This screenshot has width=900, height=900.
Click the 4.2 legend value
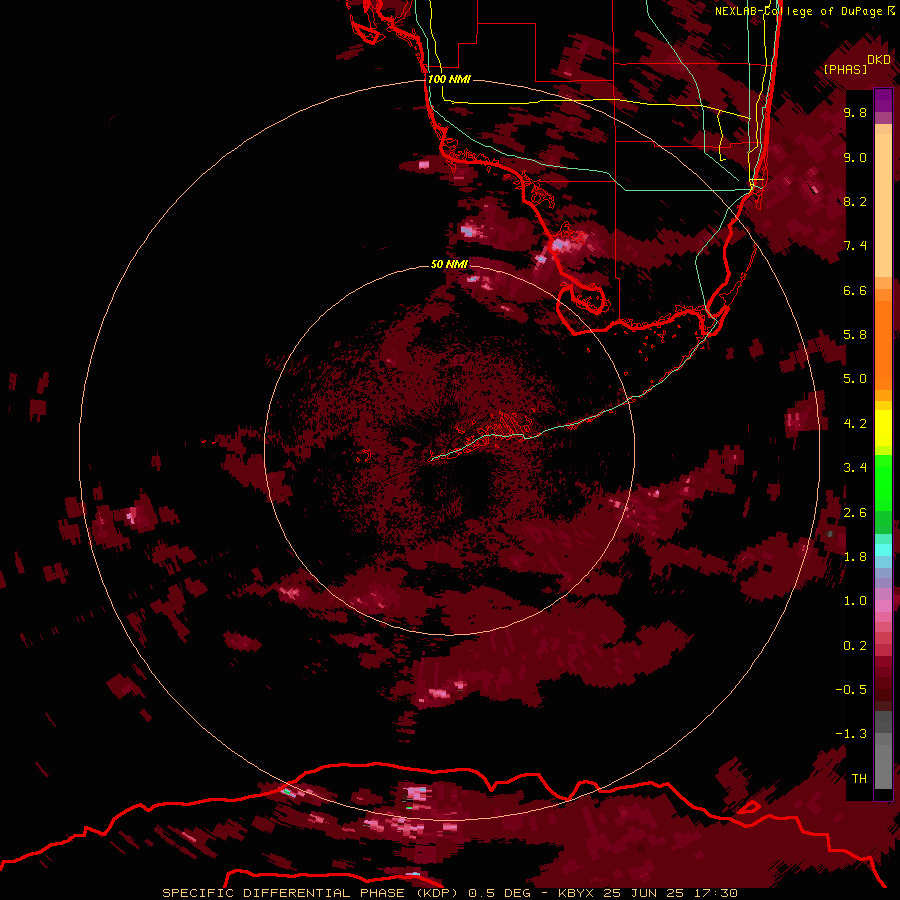(x=855, y=424)
